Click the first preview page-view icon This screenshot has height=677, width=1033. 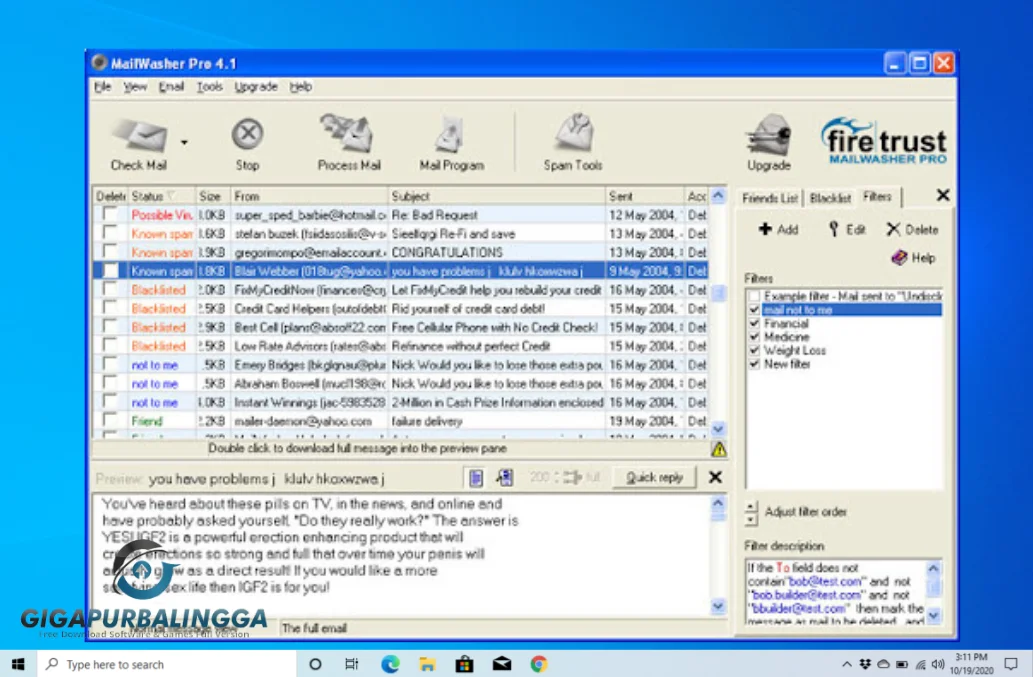coord(476,477)
